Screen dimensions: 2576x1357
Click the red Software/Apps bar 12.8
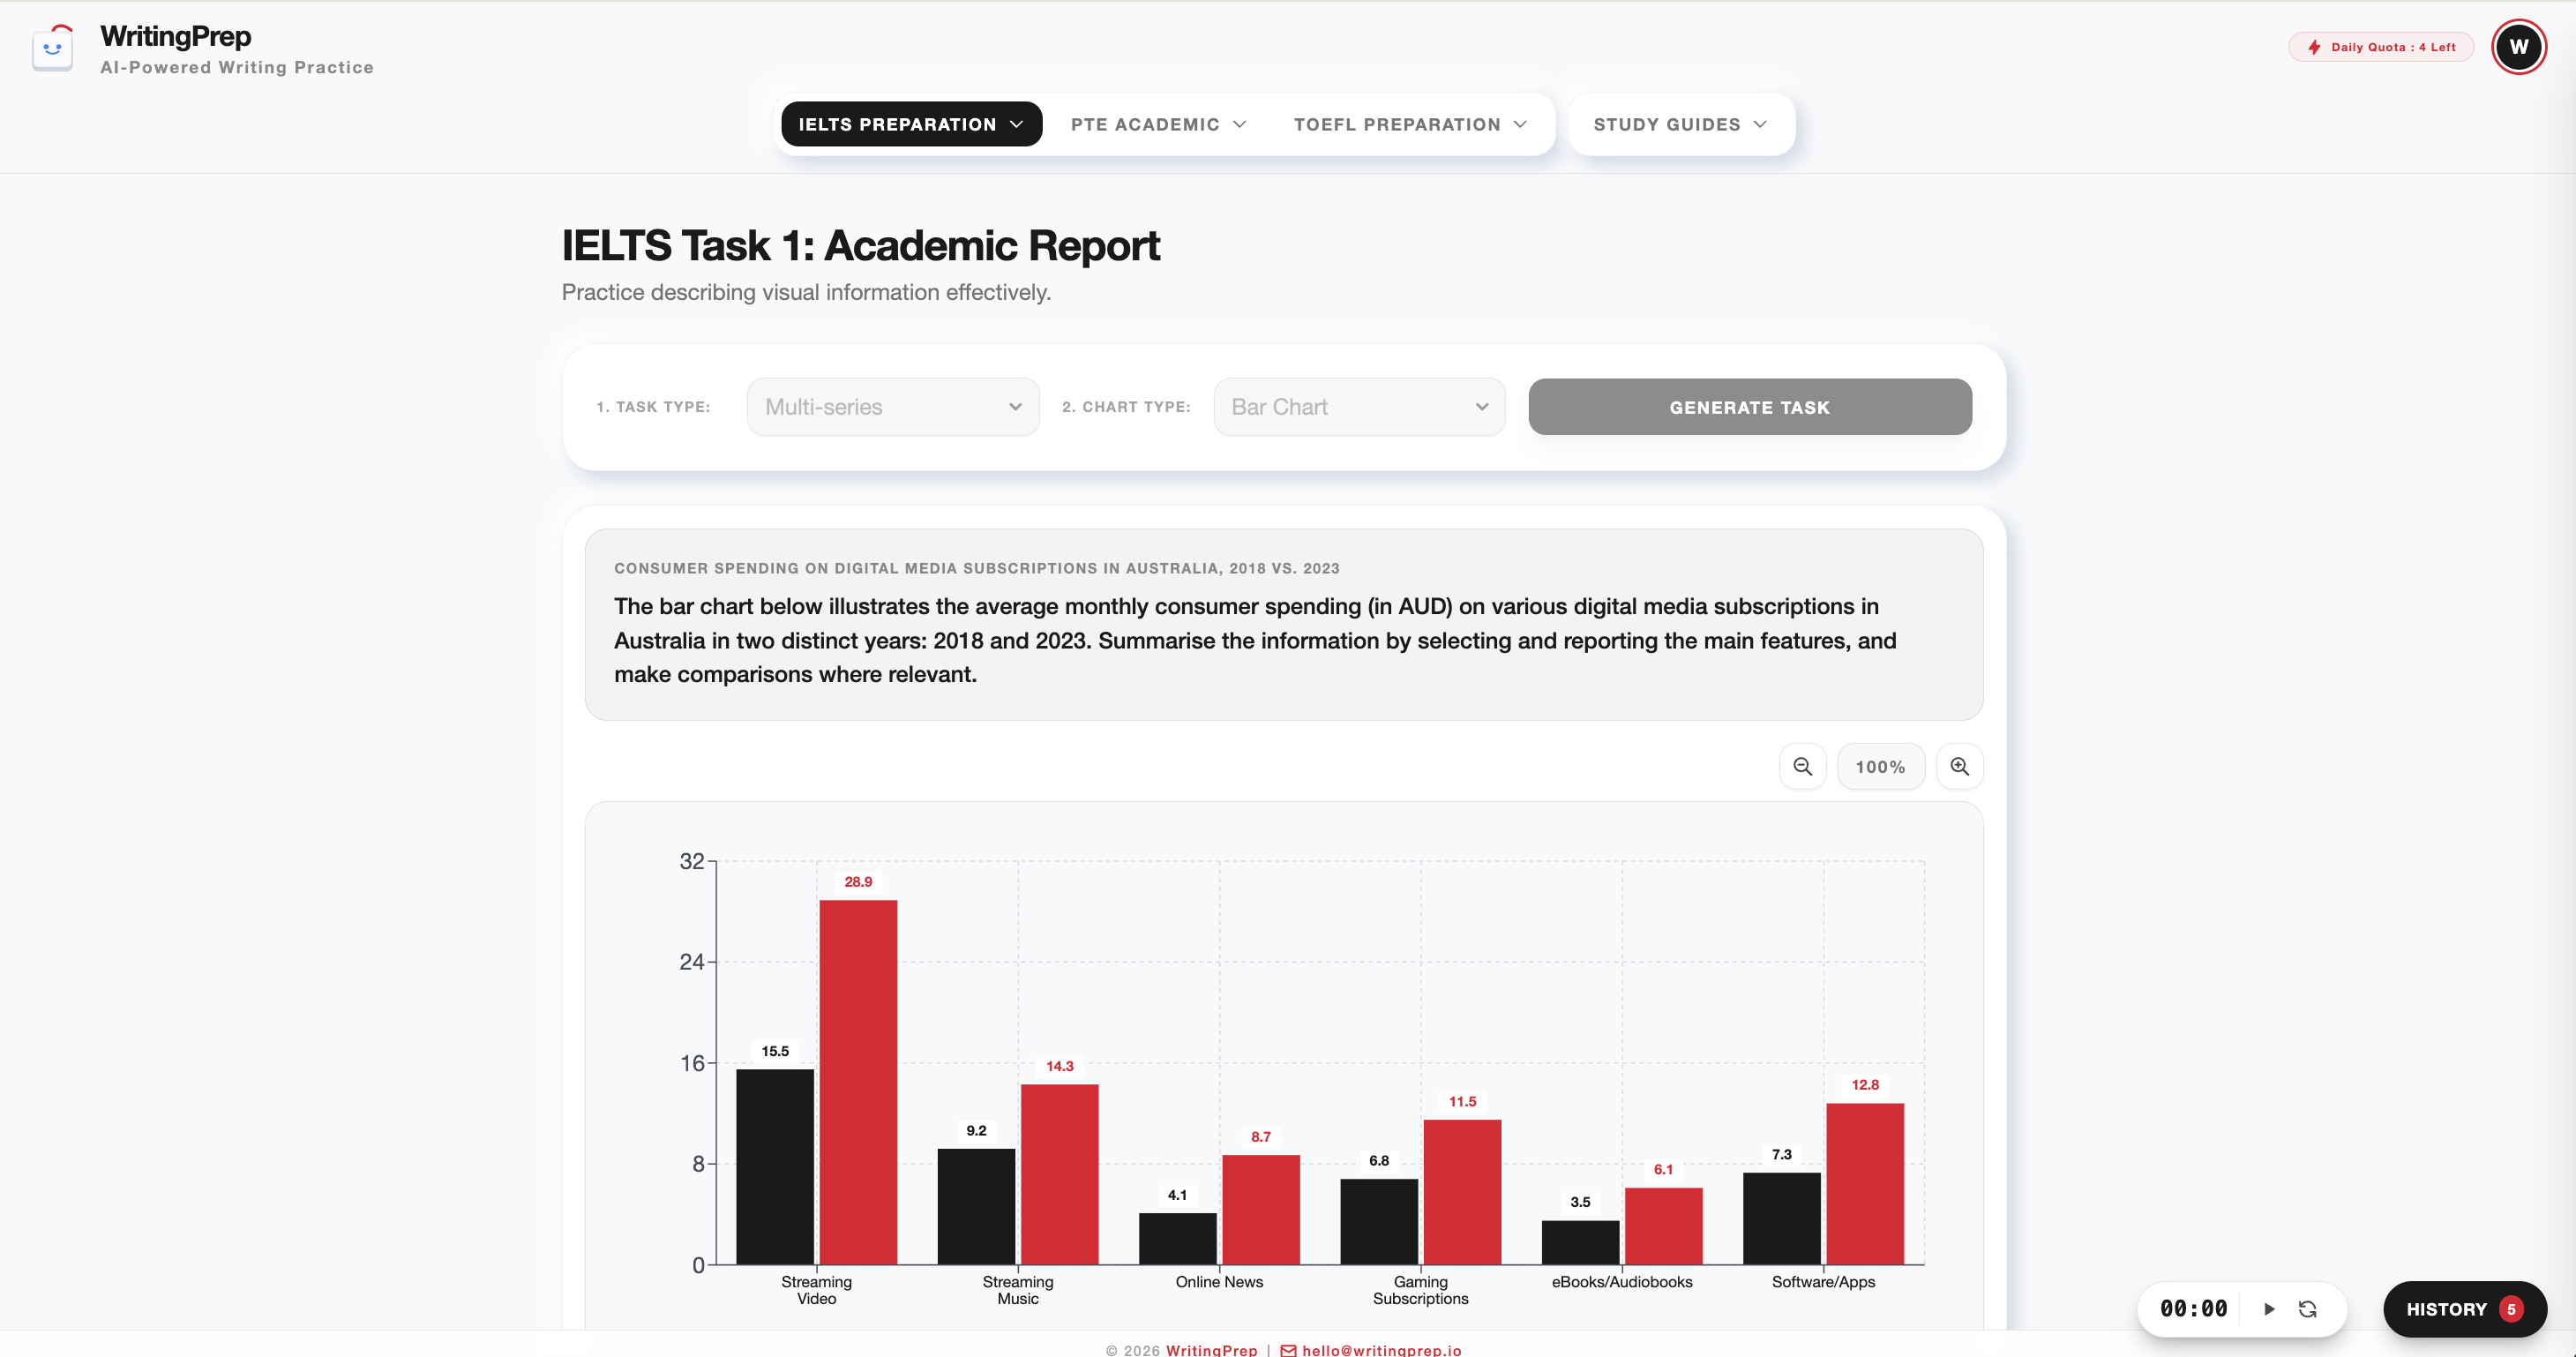click(x=1865, y=1184)
